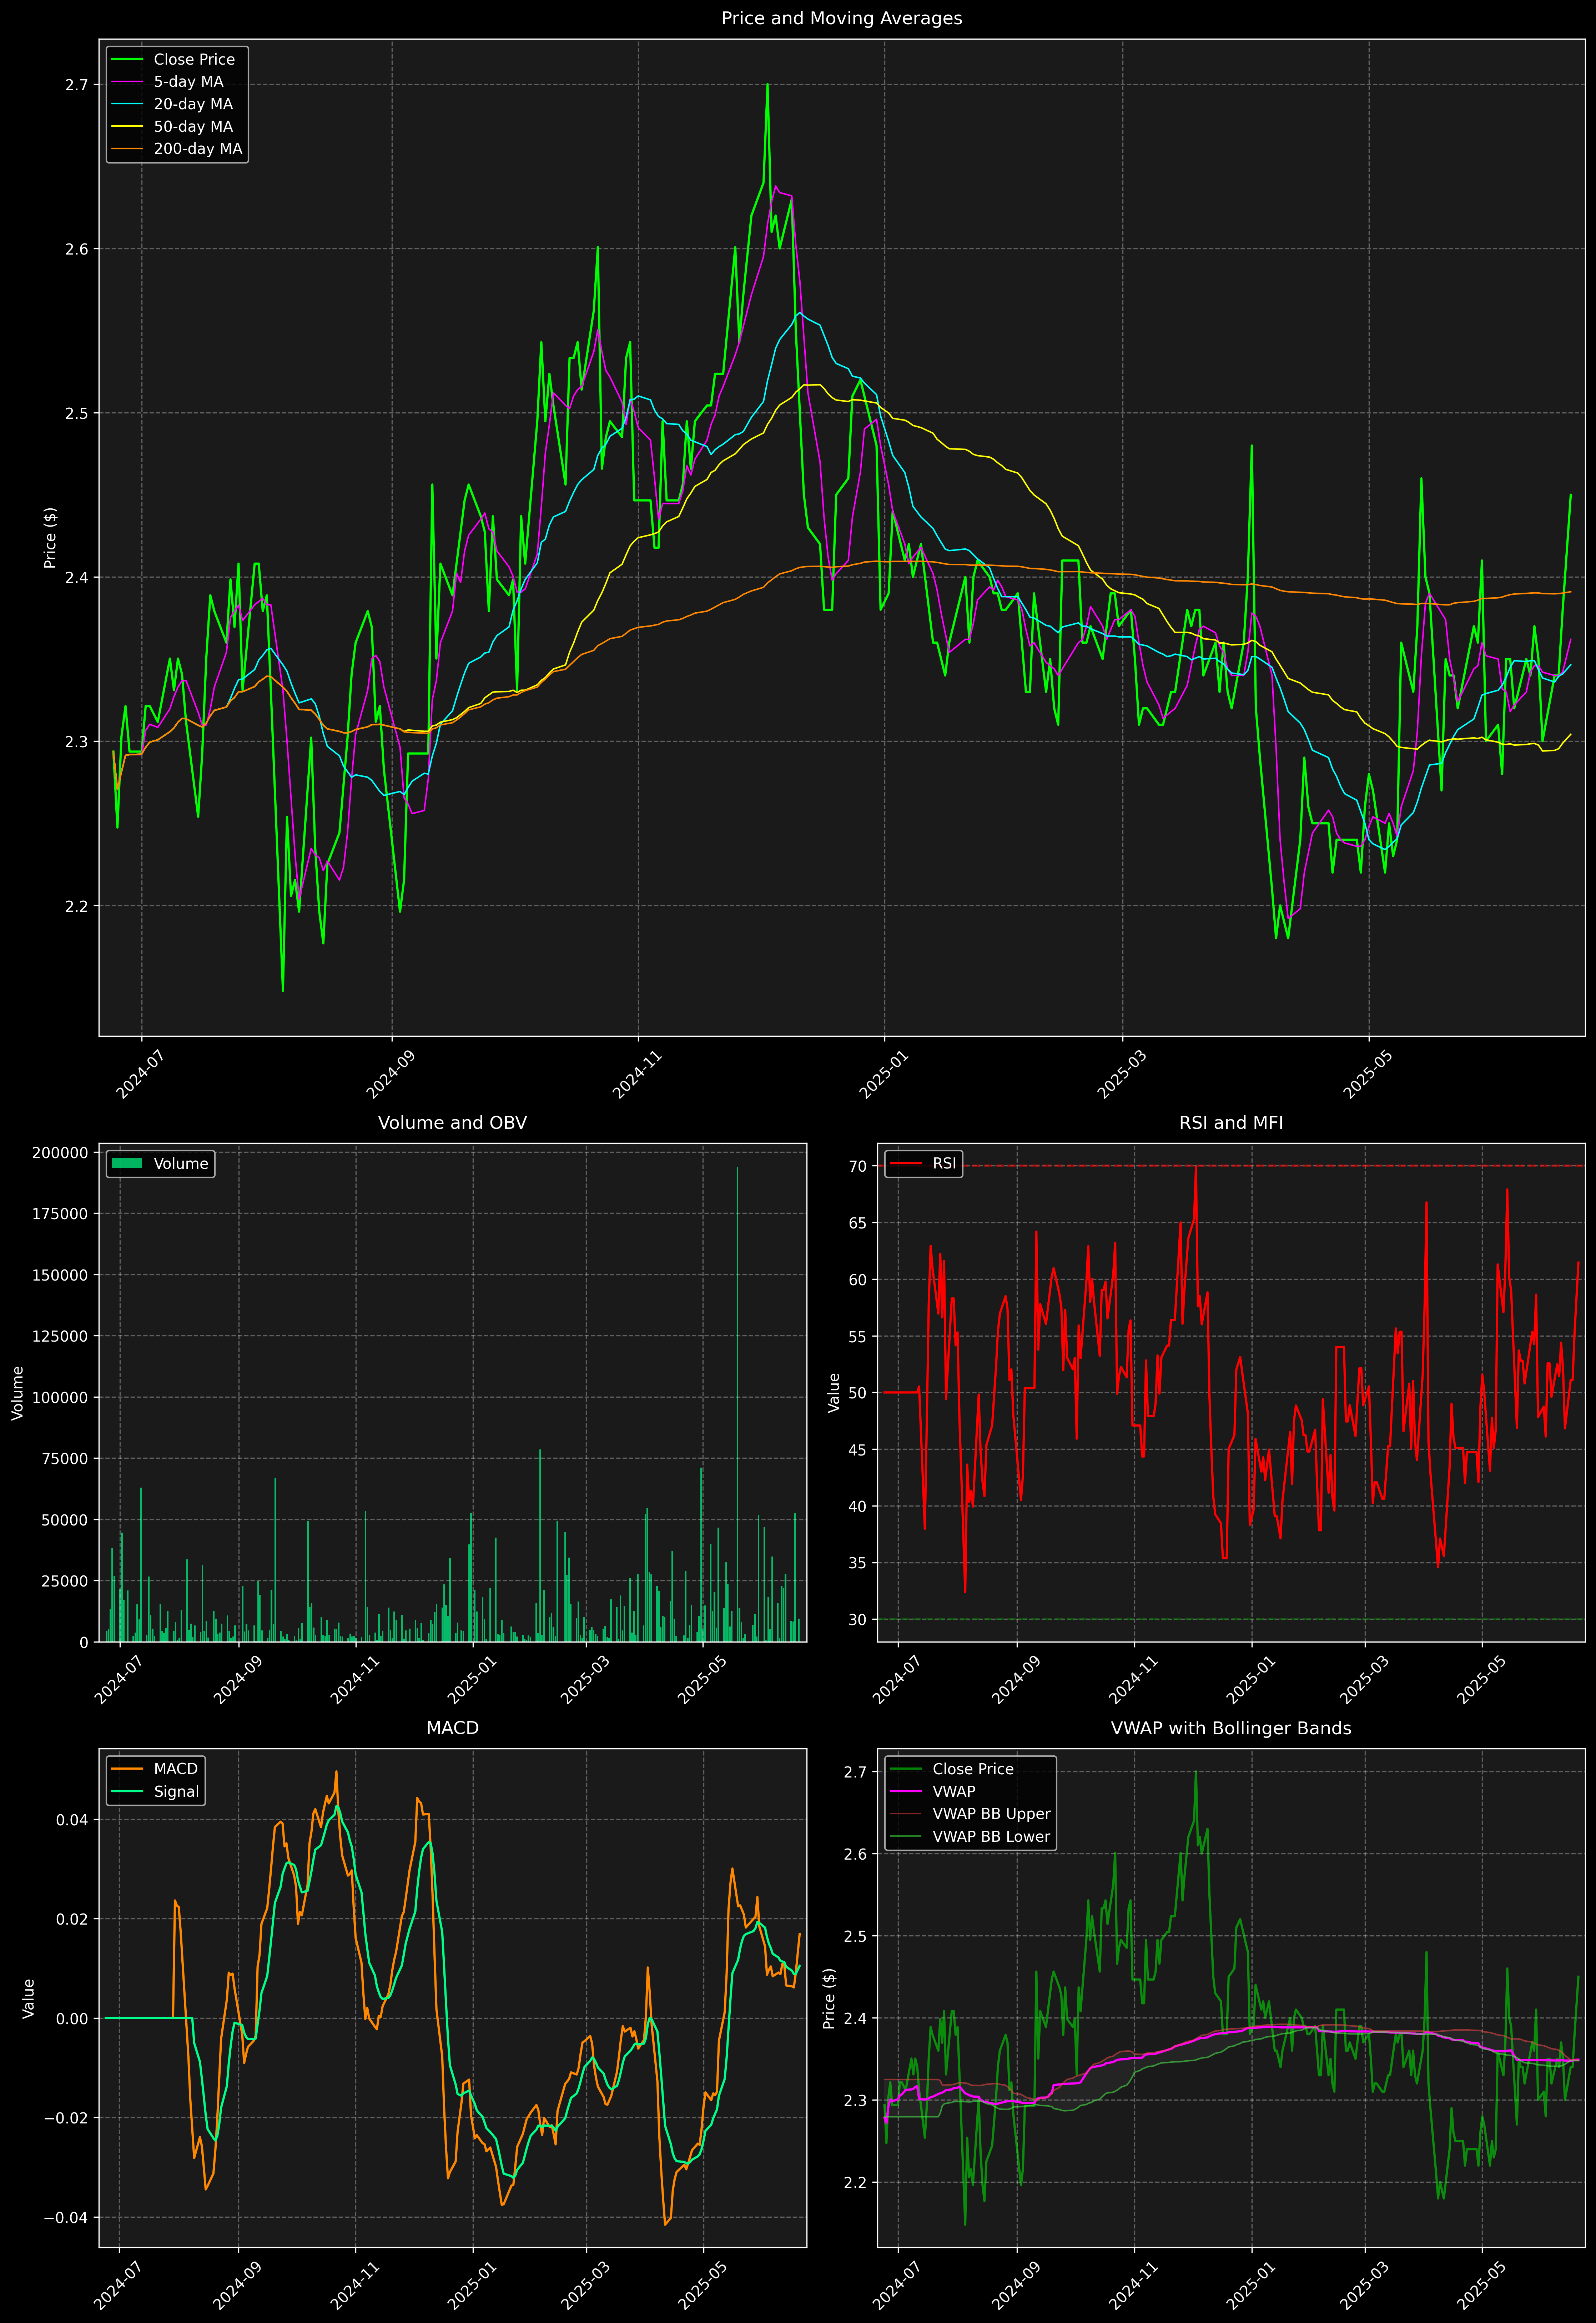This screenshot has width=1596, height=2323.
Task: Click the 'Price ($)' axis label of the VWAP chart
Action: [x=829, y=1998]
